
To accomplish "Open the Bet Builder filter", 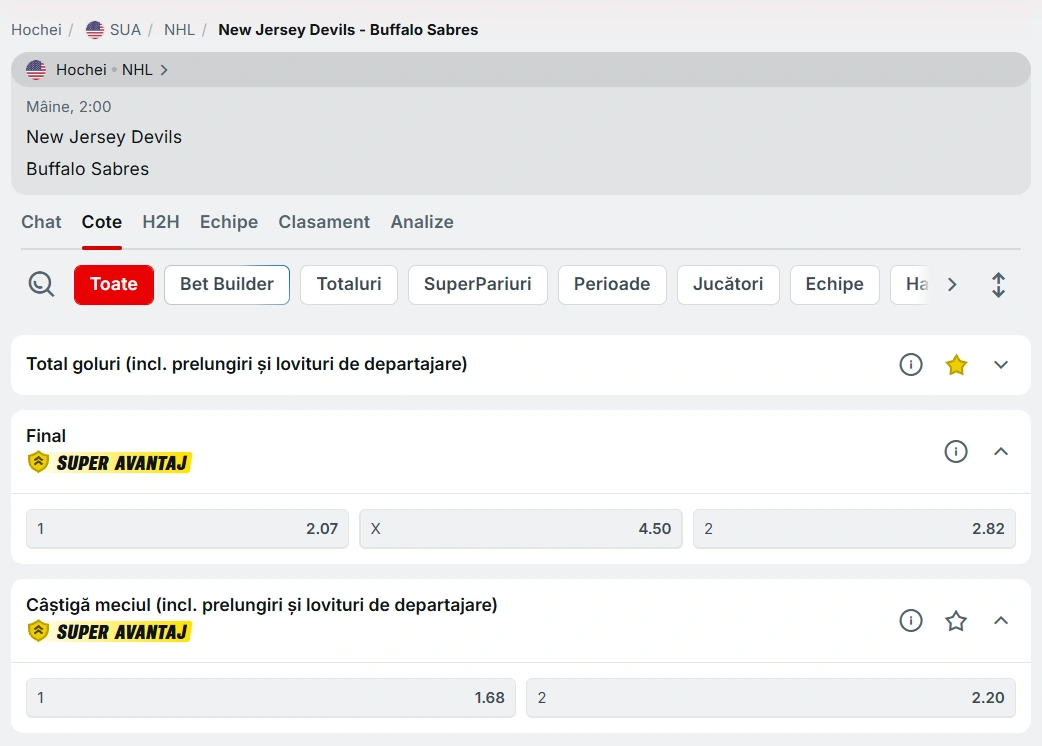I will pyautogui.click(x=227, y=285).
